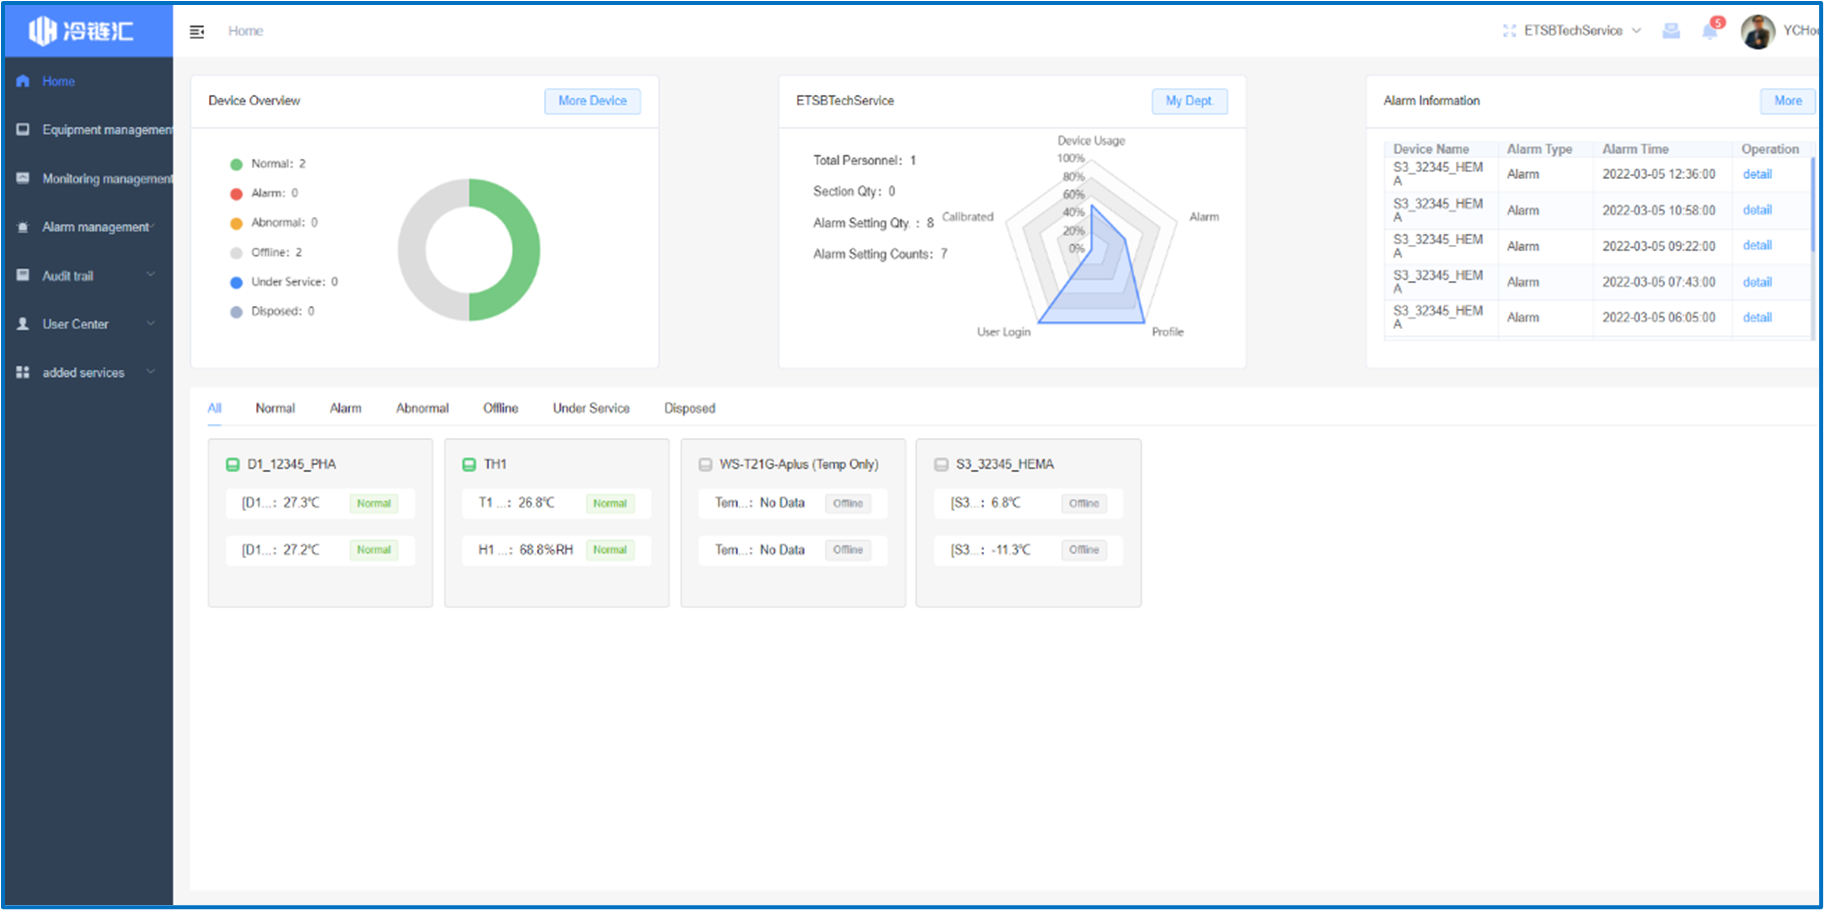Click the Home icon in sidebar

[x=23, y=81]
